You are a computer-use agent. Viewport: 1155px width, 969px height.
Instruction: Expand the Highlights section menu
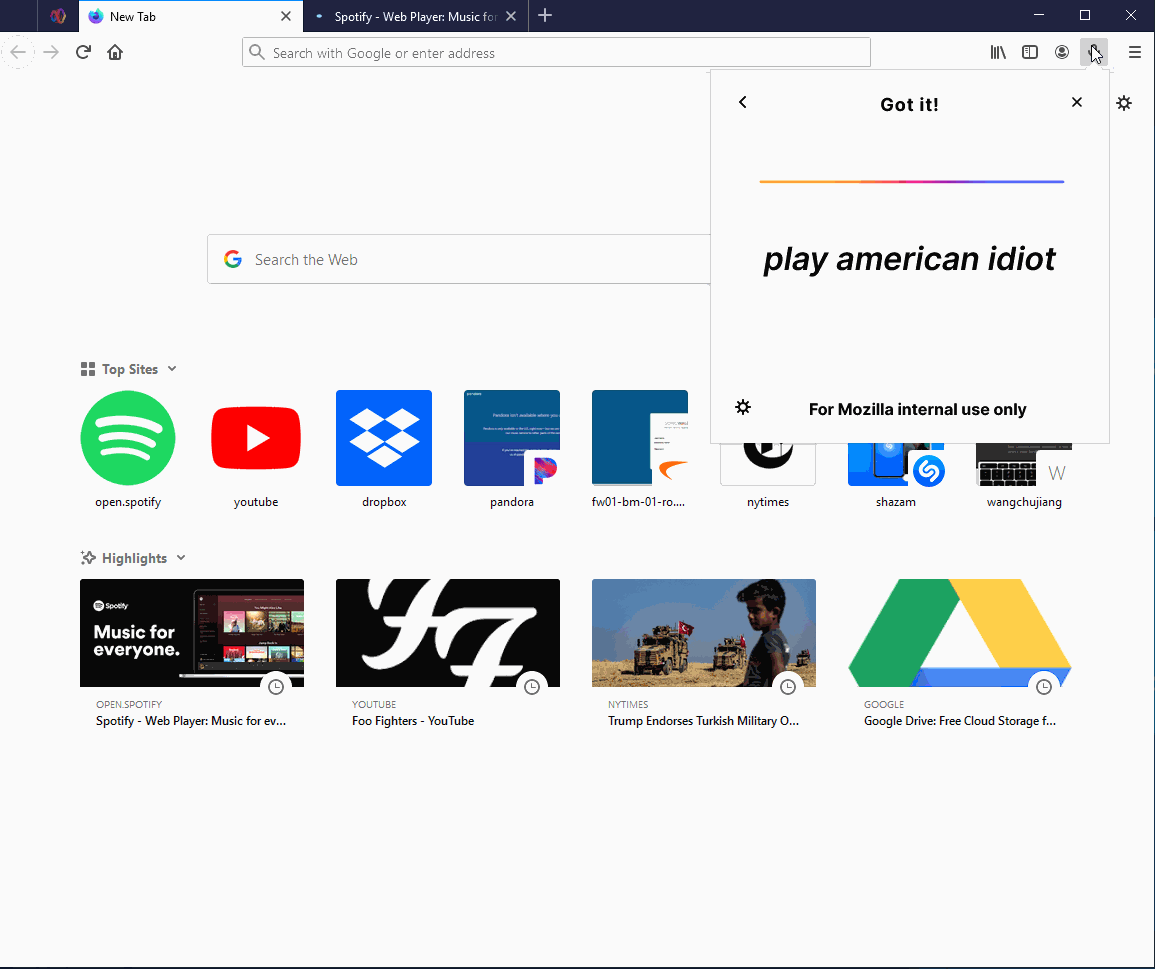coord(181,558)
